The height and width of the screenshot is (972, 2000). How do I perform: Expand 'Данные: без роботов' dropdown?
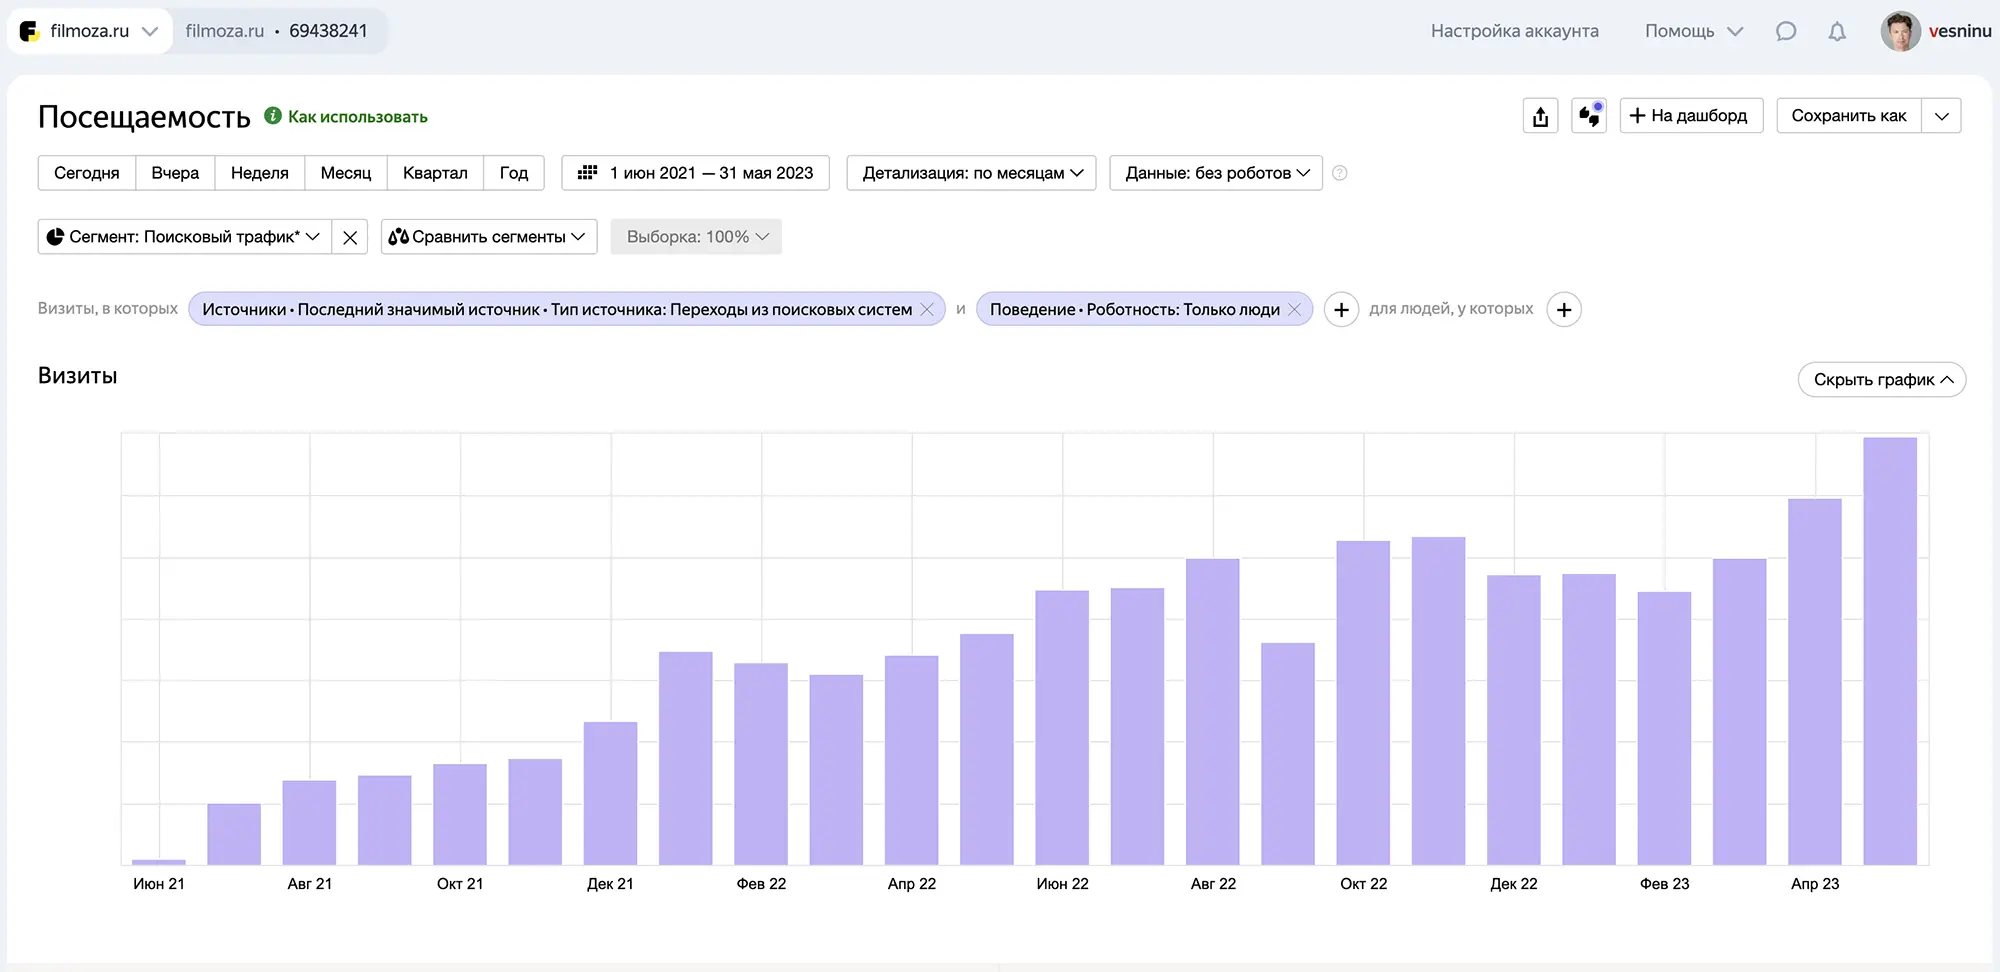pyautogui.click(x=1215, y=173)
